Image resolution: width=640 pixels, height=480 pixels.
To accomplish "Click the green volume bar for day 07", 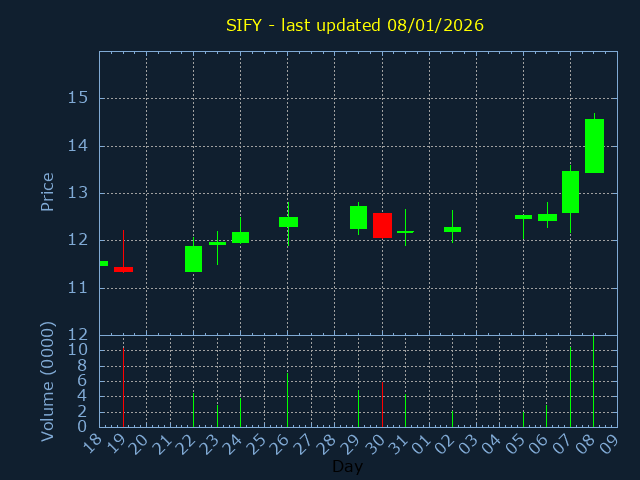I will (570, 387).
